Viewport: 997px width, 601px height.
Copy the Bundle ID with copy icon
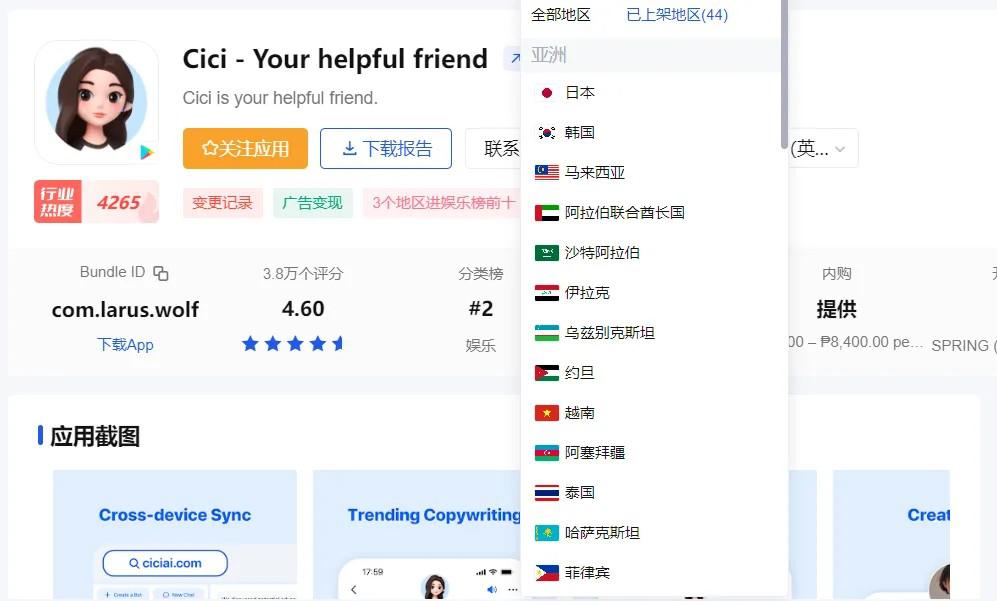[x=161, y=273]
